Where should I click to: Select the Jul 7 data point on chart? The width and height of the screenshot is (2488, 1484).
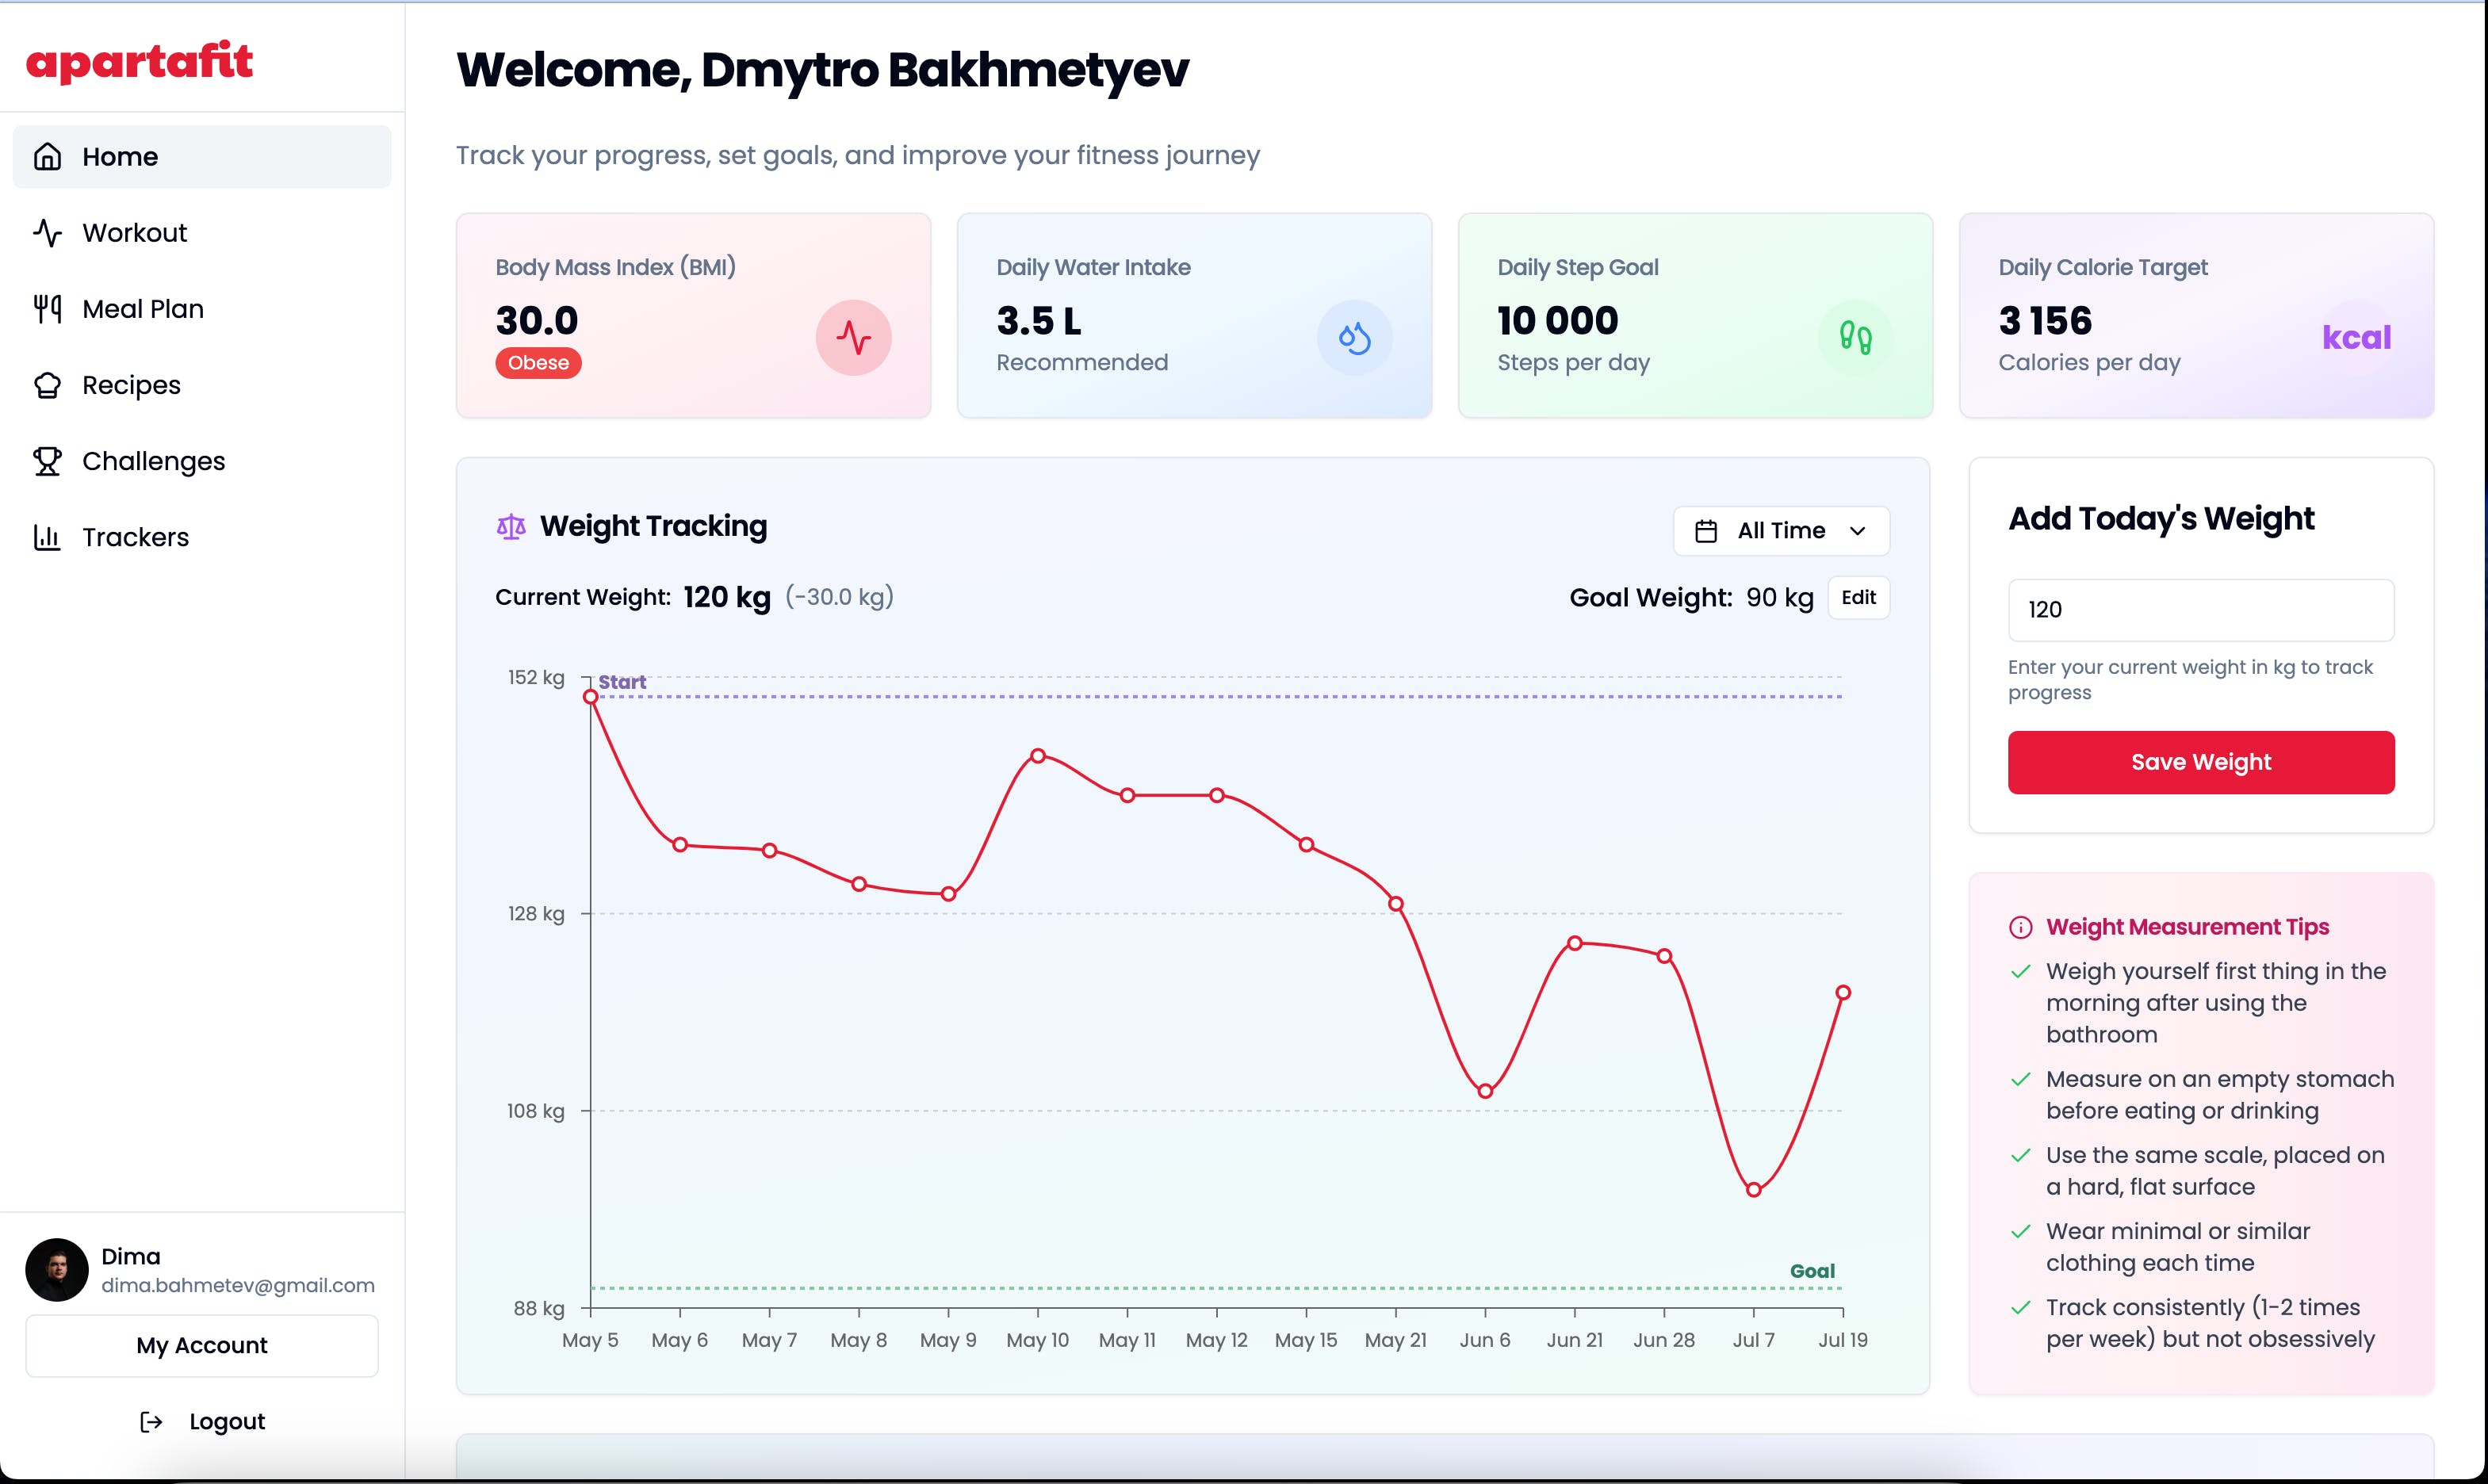coord(1753,1190)
